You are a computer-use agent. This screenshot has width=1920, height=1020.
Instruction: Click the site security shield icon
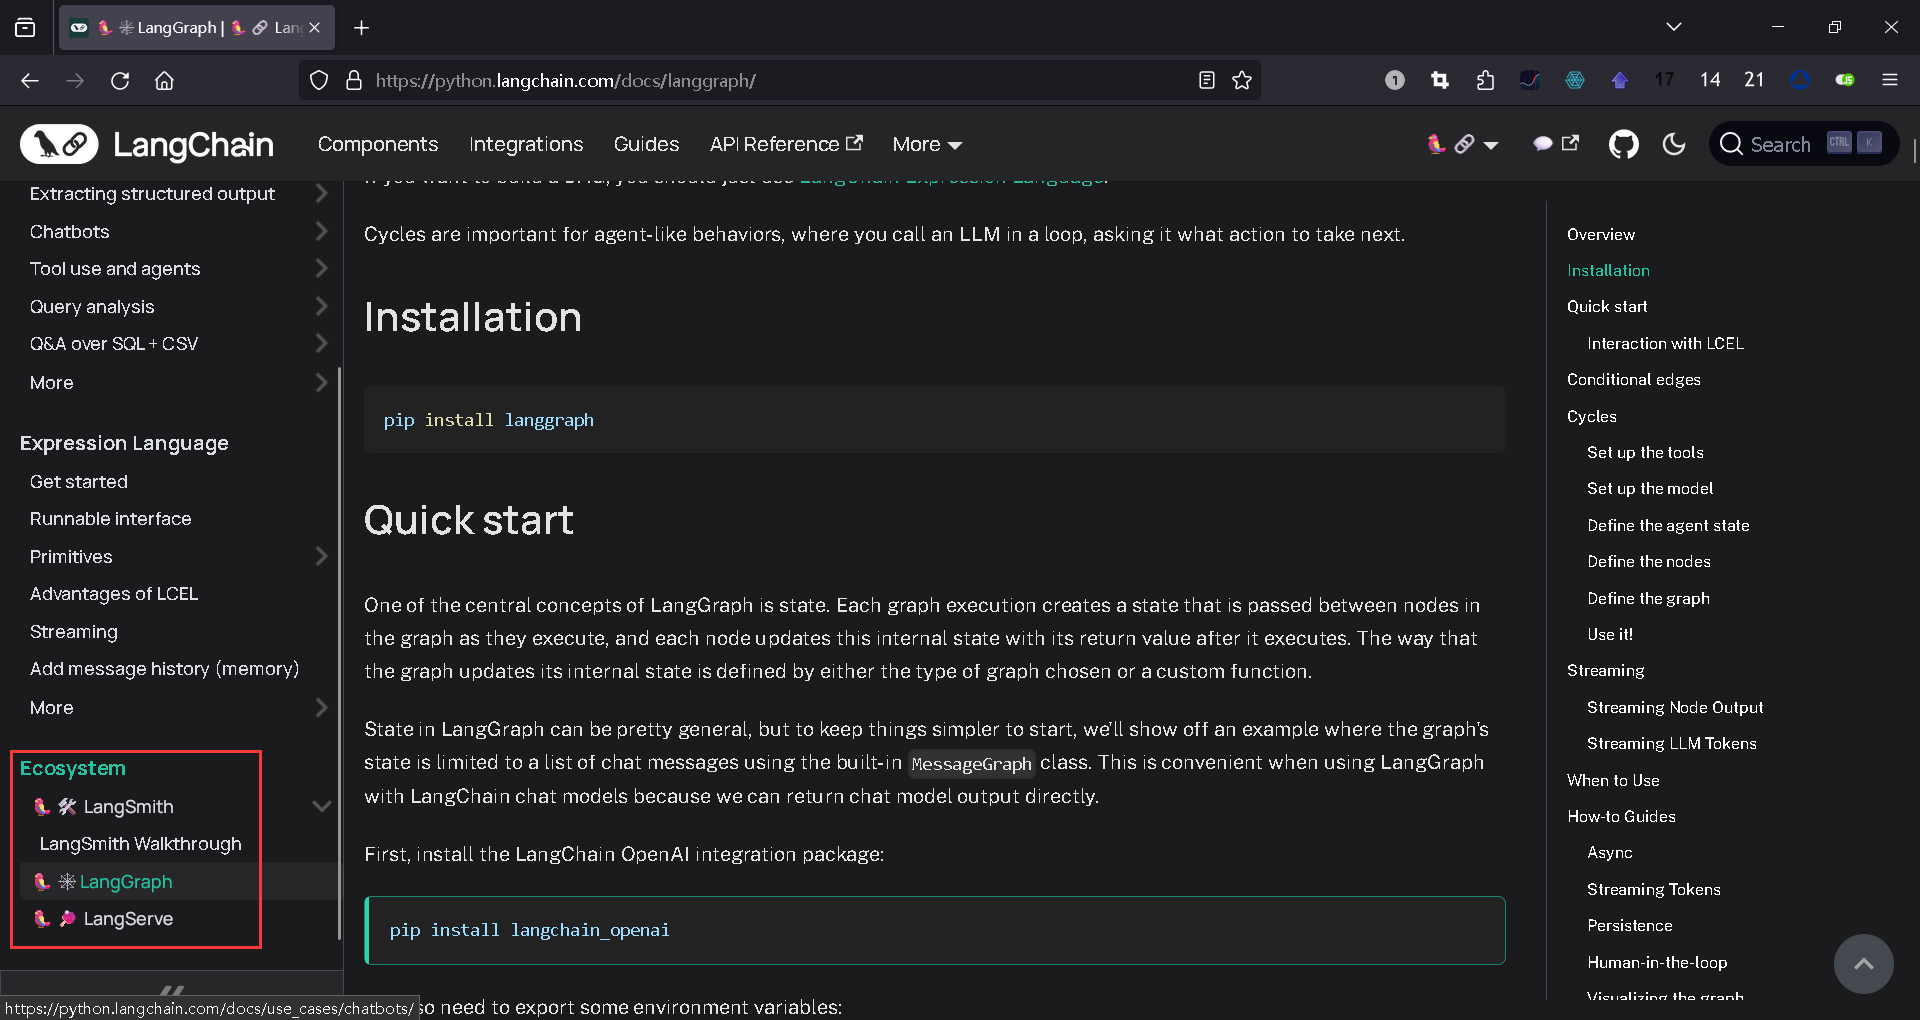319,81
